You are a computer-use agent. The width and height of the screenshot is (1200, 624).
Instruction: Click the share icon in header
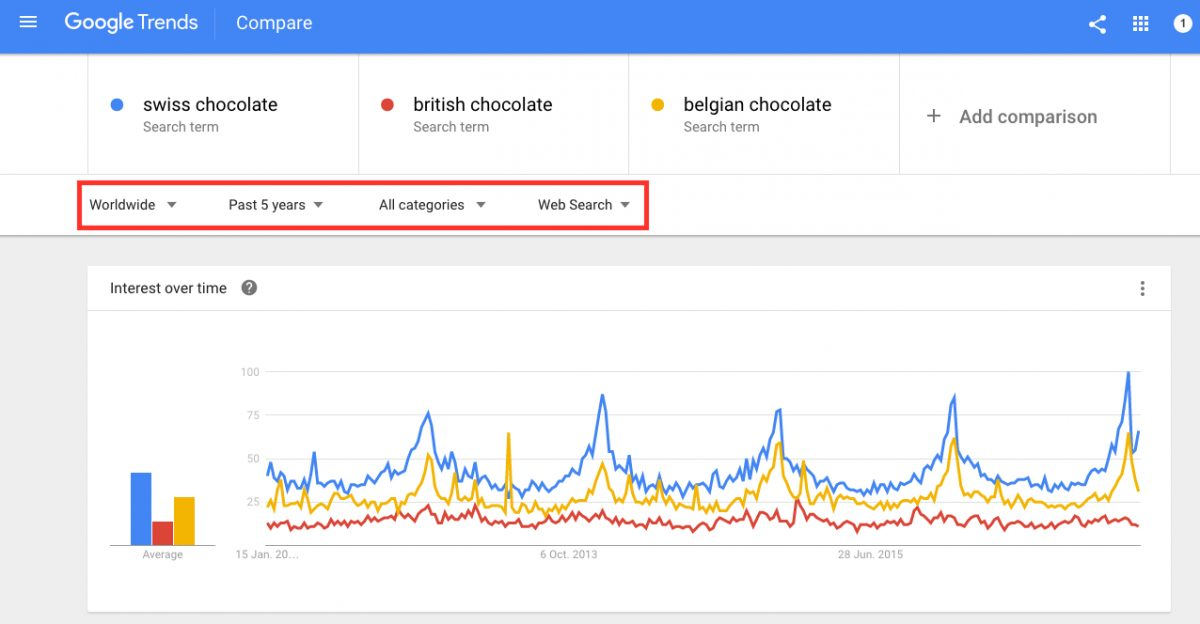coord(1097,24)
